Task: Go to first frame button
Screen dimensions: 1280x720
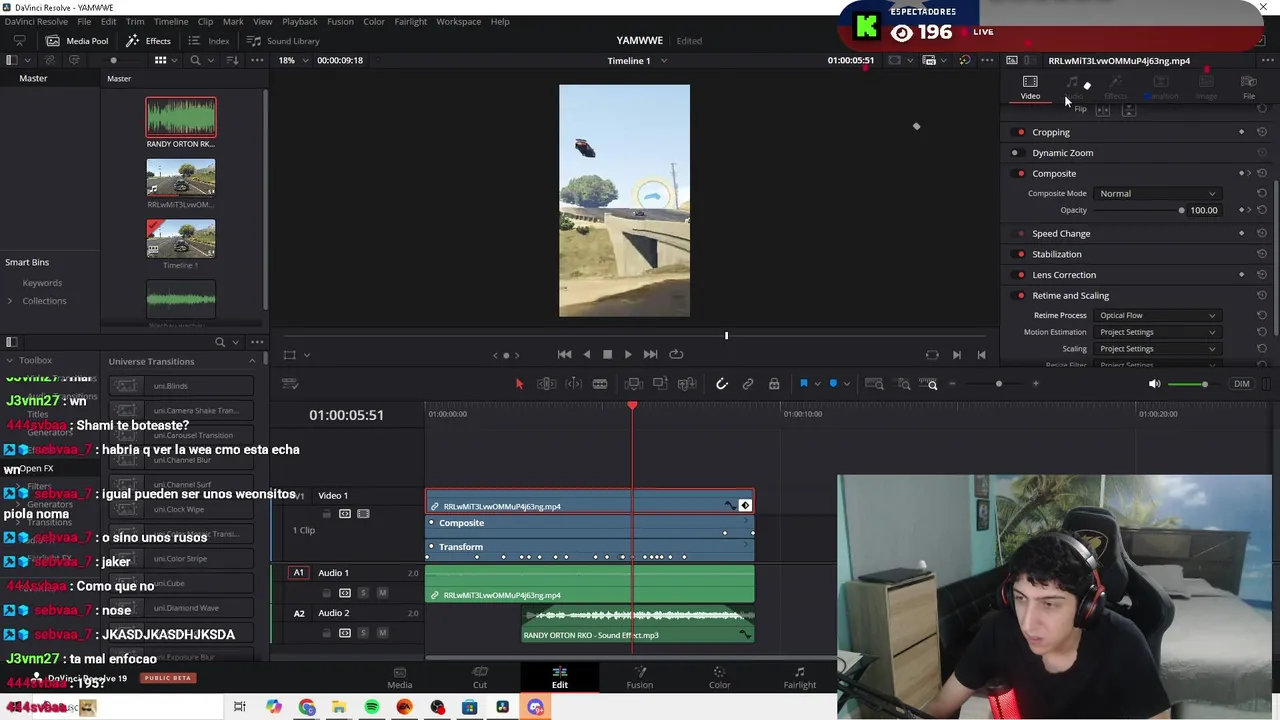Action: (x=564, y=354)
